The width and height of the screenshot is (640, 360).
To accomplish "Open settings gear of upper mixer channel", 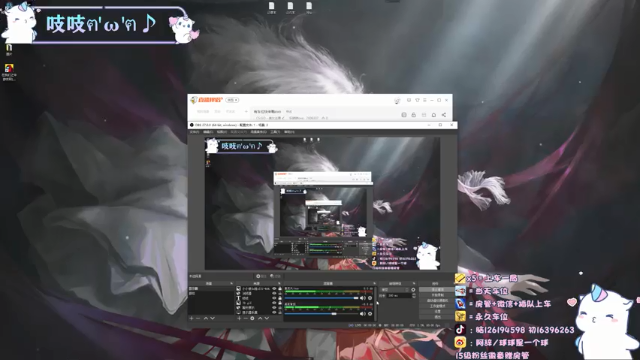I will pos(370,298).
